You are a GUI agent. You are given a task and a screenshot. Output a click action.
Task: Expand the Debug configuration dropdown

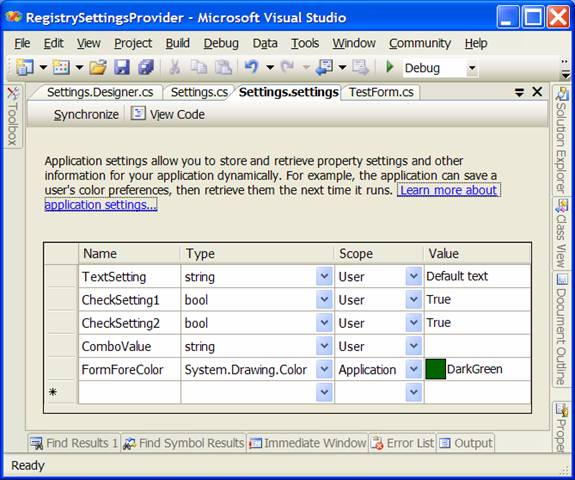(472, 68)
